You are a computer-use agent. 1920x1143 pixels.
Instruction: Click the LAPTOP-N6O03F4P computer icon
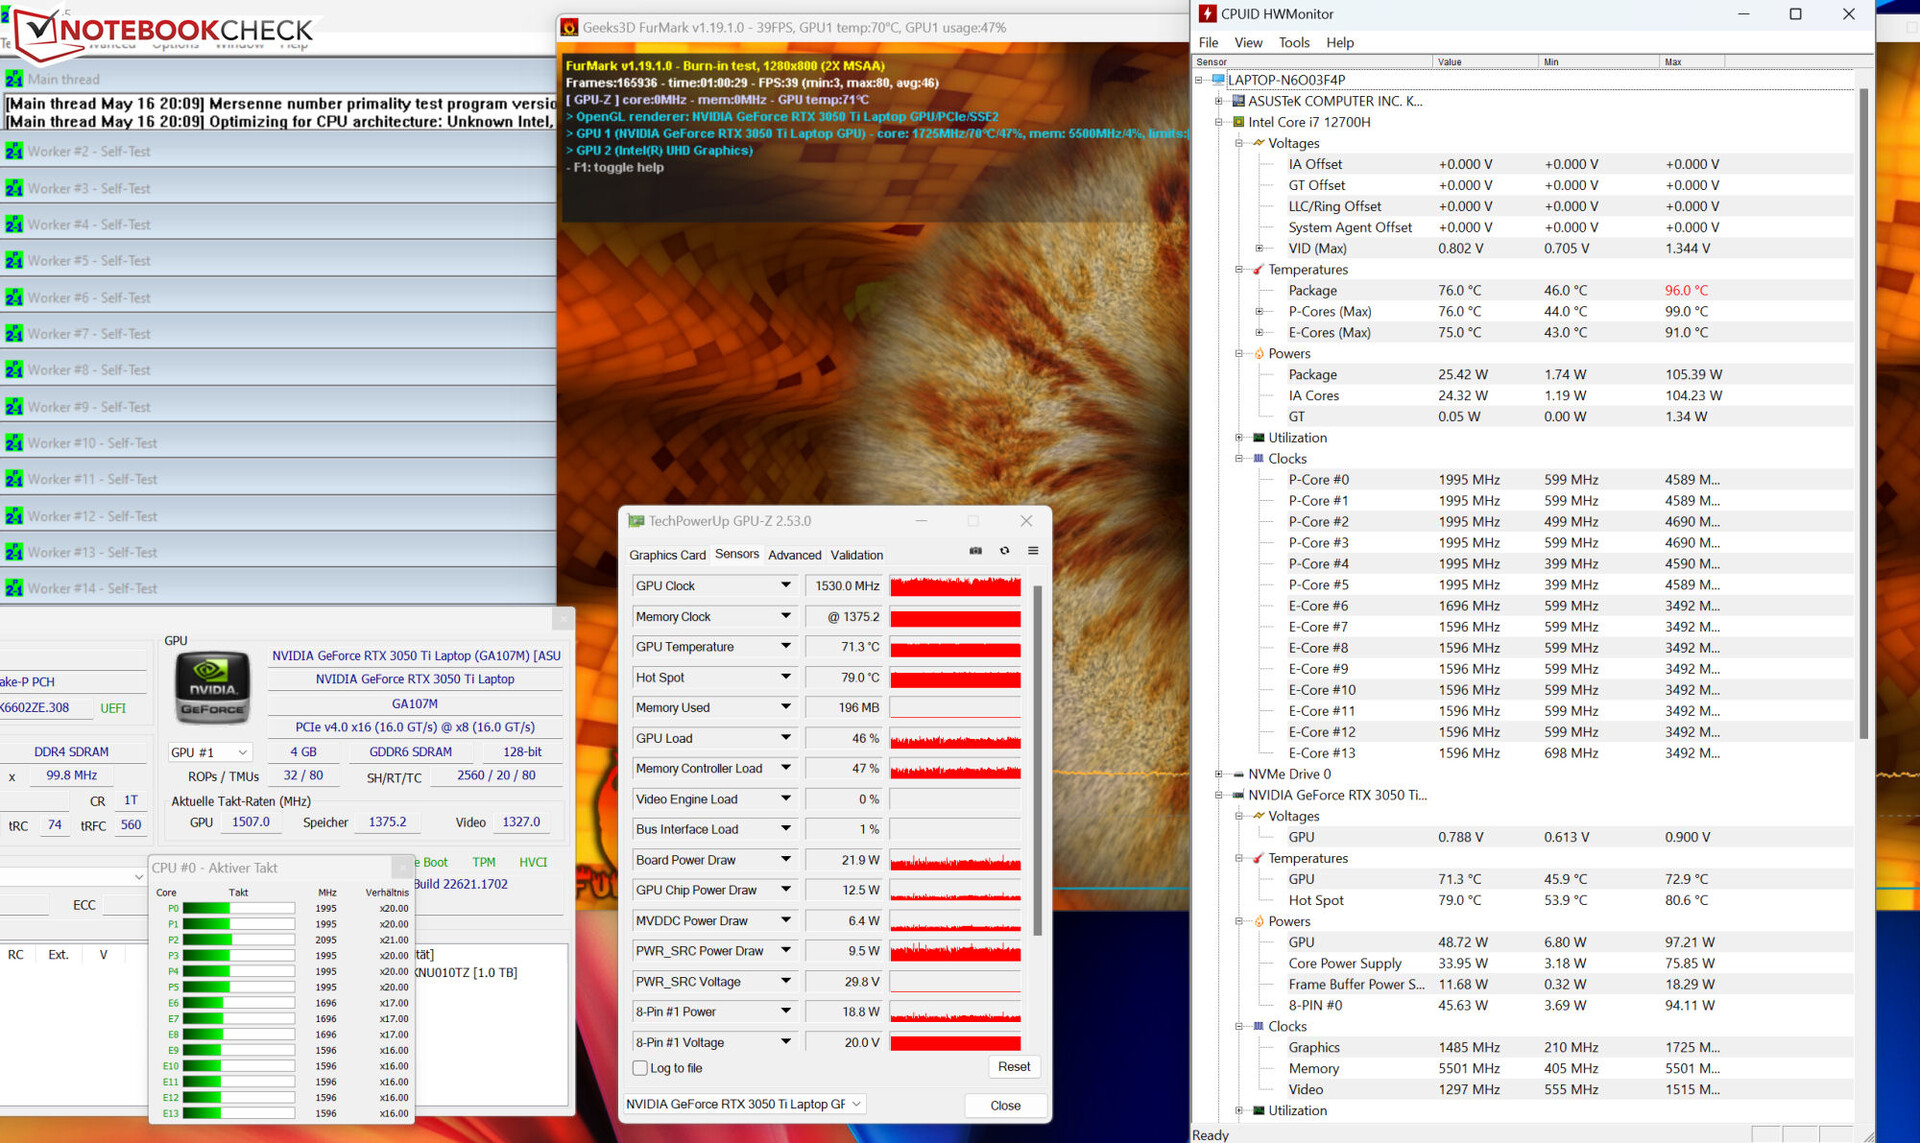(x=1218, y=80)
